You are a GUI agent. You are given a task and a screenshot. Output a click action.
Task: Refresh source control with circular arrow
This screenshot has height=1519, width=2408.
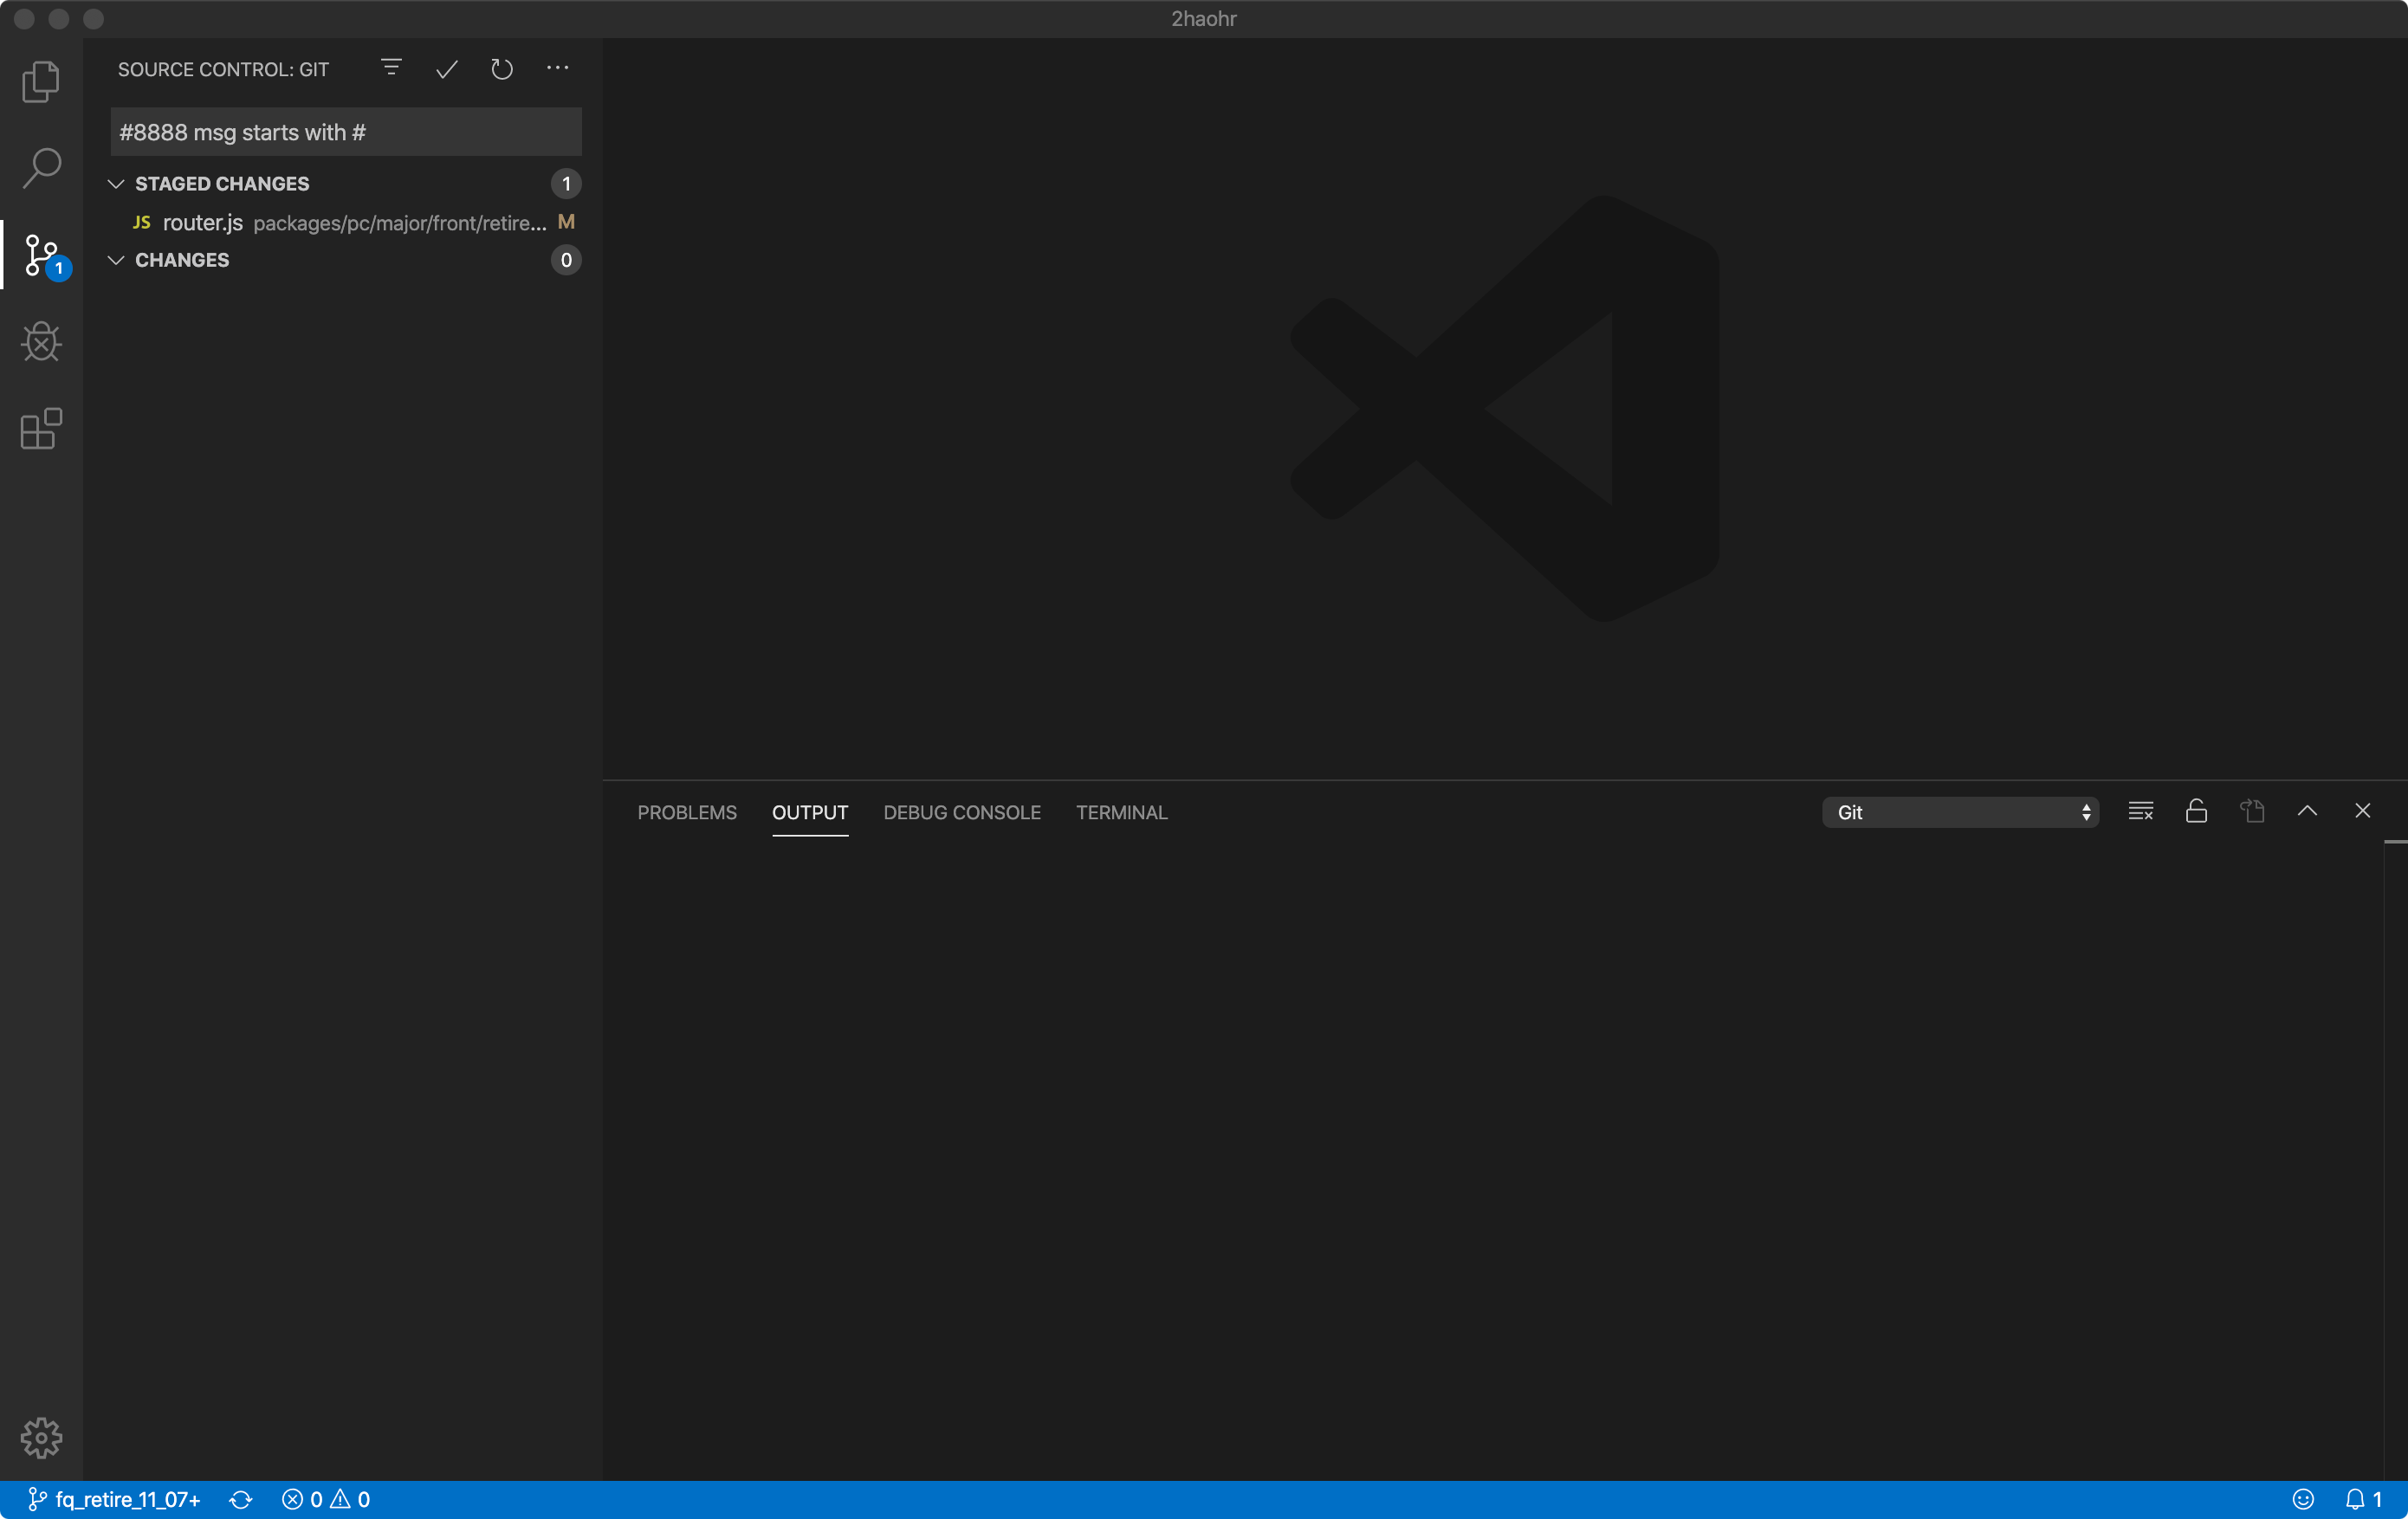point(502,69)
